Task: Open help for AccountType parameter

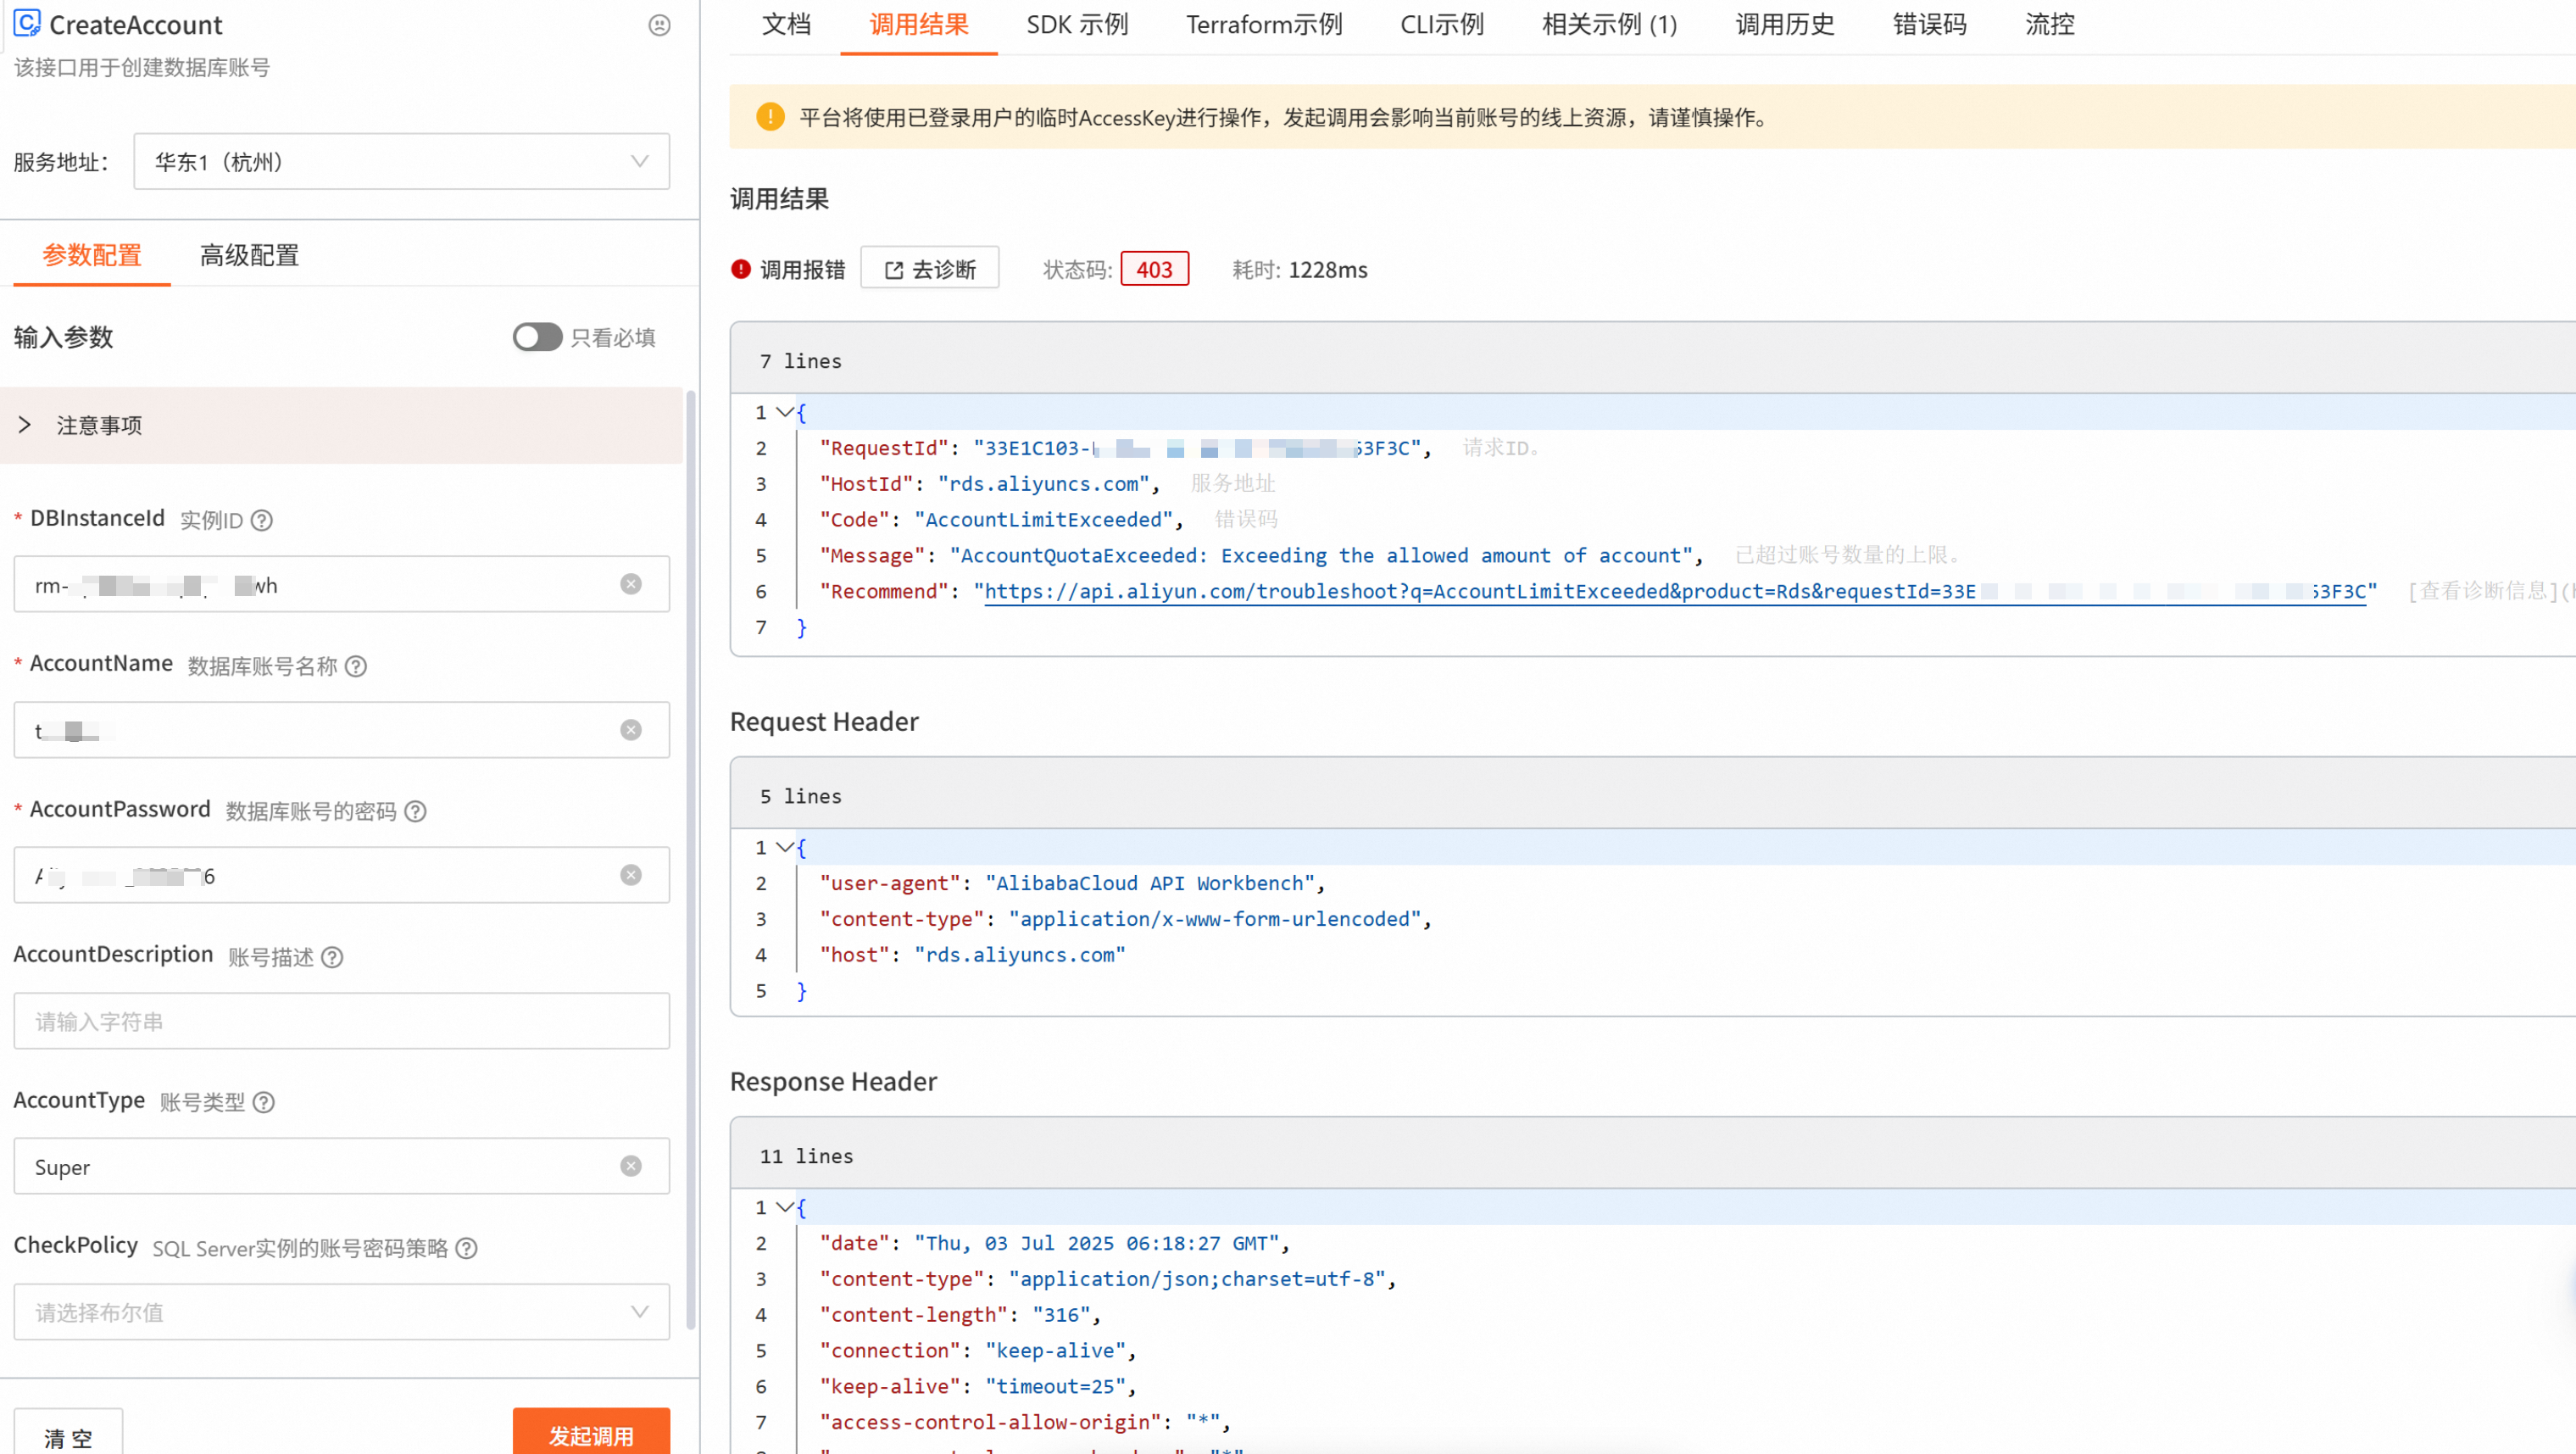Action: 264,1102
